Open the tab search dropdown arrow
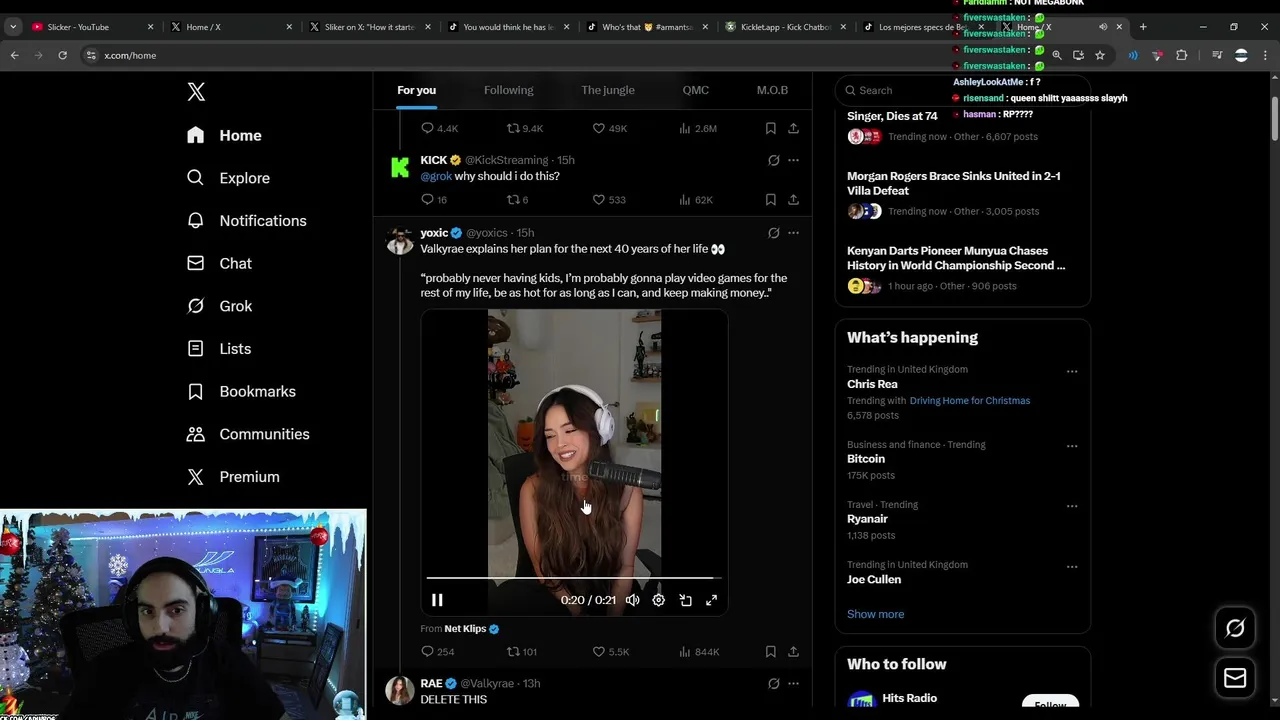The height and width of the screenshot is (720, 1280). point(13,27)
